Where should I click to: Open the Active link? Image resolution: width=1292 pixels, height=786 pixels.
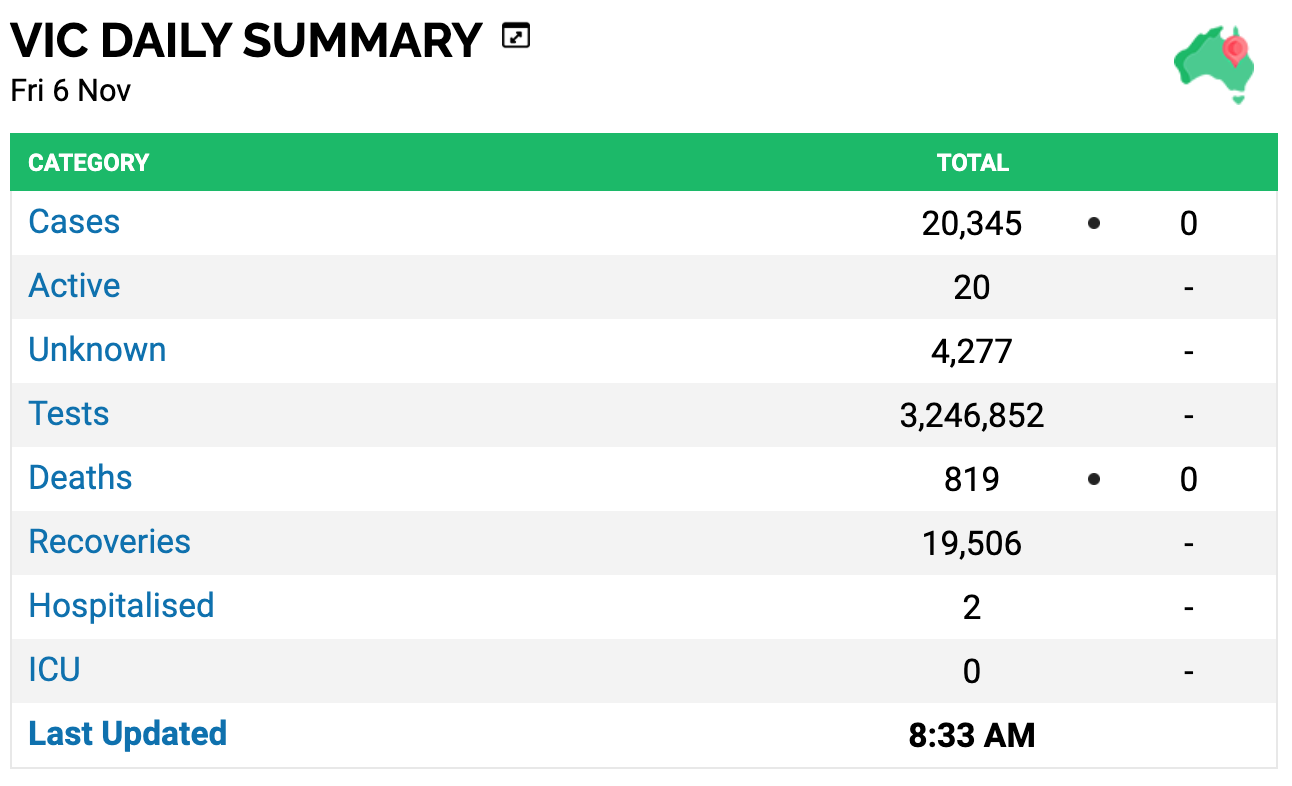click(74, 286)
